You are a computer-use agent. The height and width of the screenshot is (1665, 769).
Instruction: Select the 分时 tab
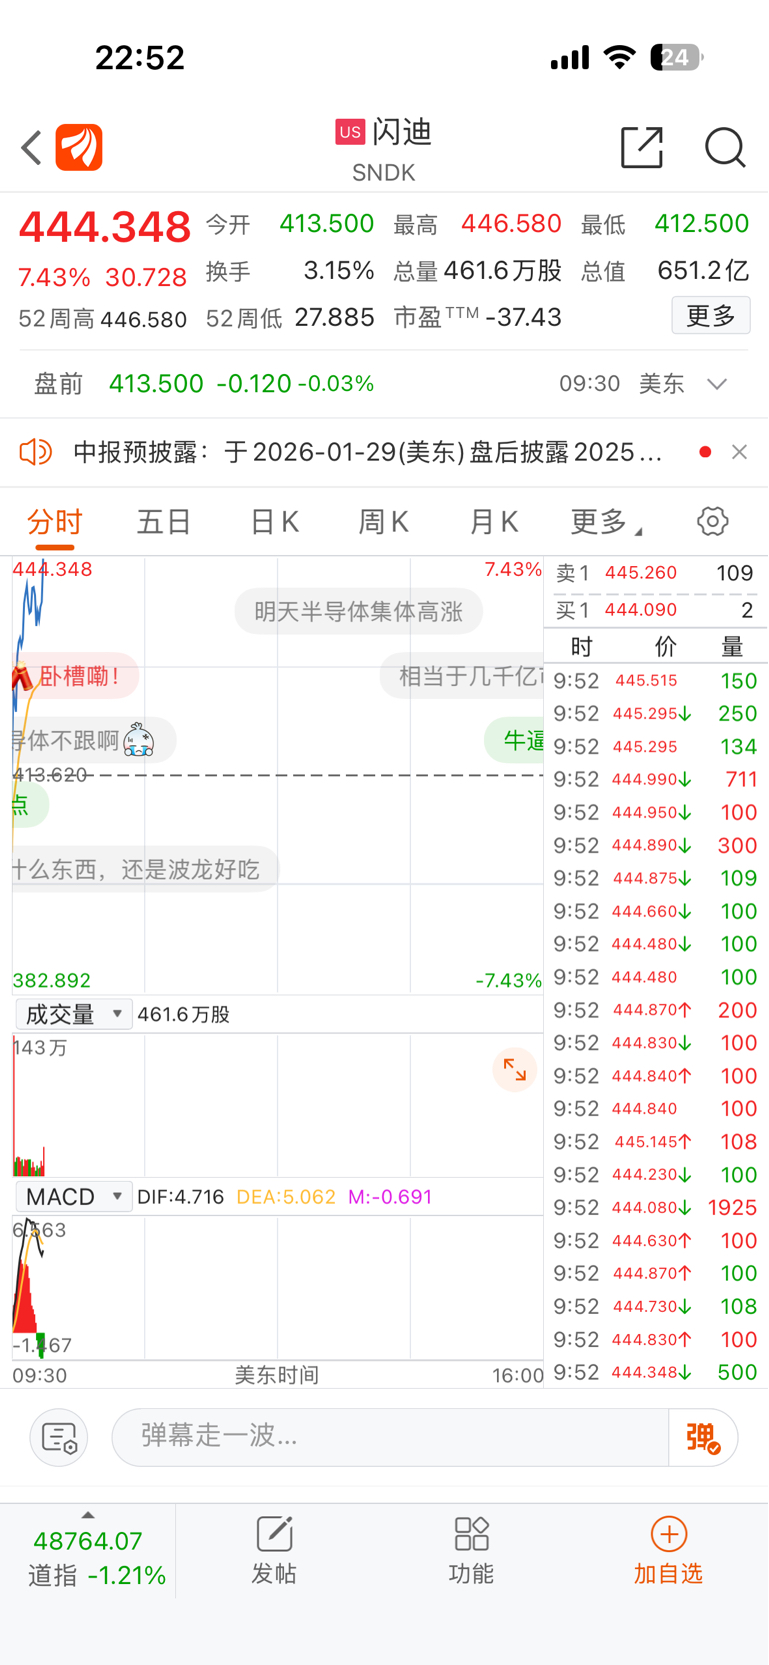(x=55, y=522)
